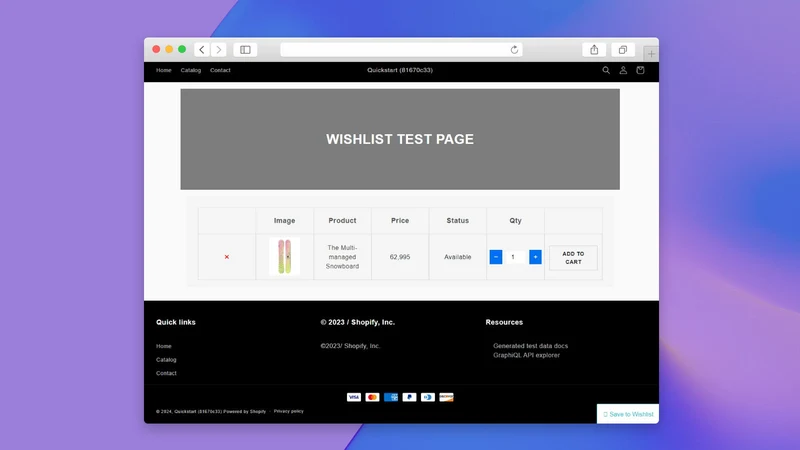800x450 pixels.
Task: Open Contact in footer Quick links
Action: pos(166,373)
